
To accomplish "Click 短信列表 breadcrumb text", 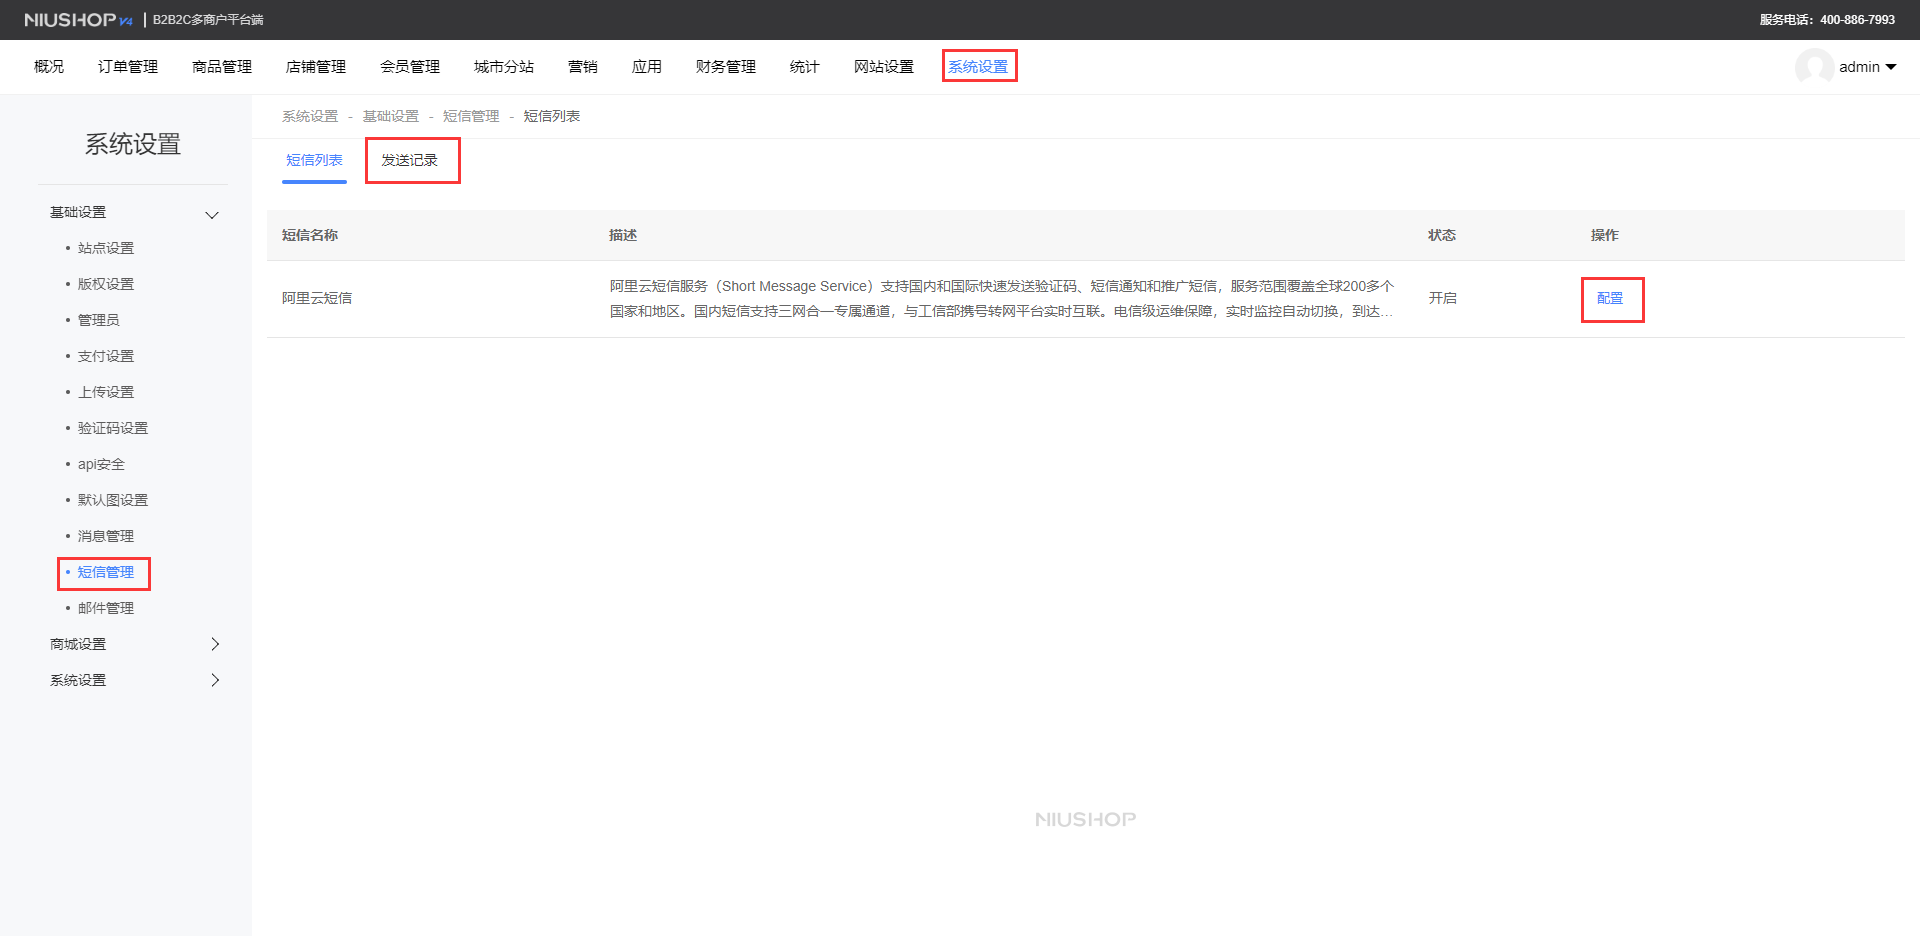I will pos(552,116).
